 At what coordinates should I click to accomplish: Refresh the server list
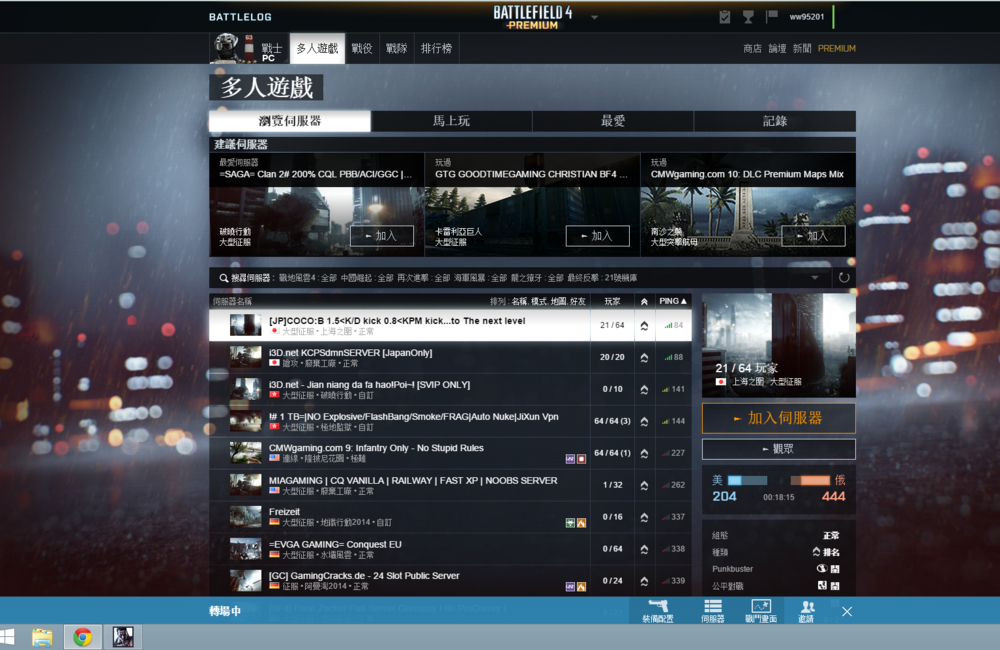click(844, 277)
